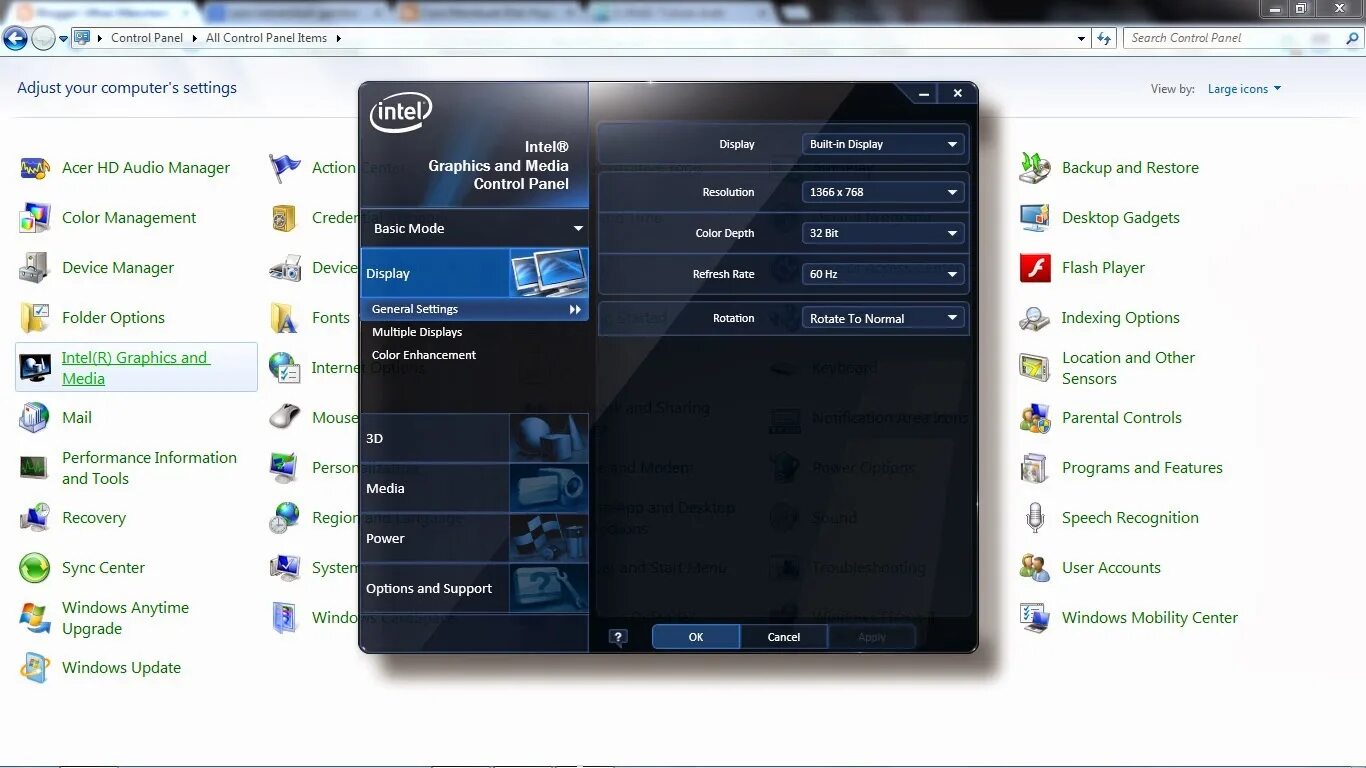Open Sync Center green icon
1366x768 pixels.
35,568
